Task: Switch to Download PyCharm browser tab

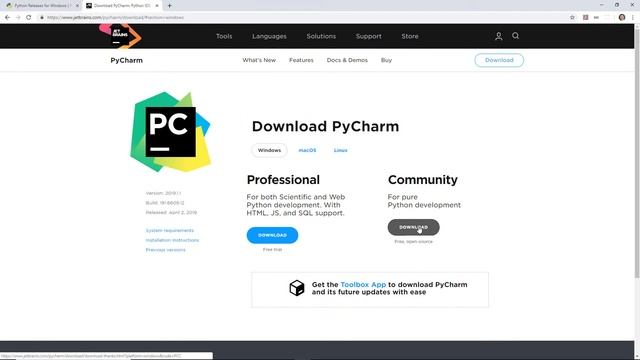Action: pos(122,6)
